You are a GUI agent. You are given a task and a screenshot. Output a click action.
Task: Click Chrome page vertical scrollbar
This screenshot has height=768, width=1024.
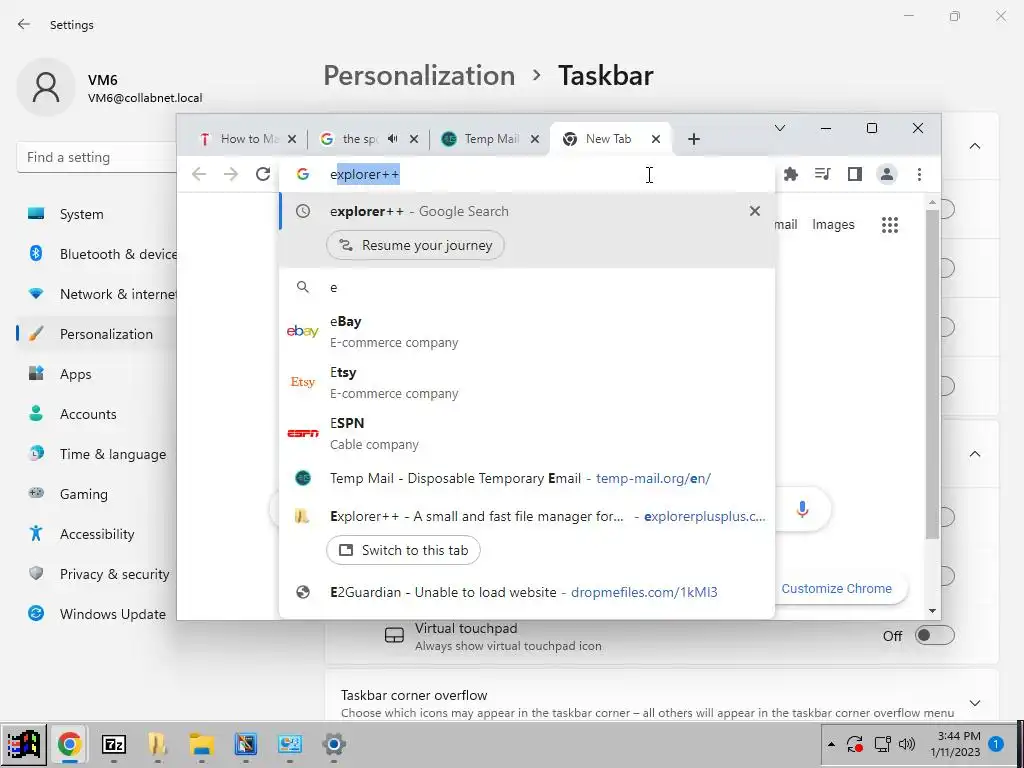[x=933, y=374]
